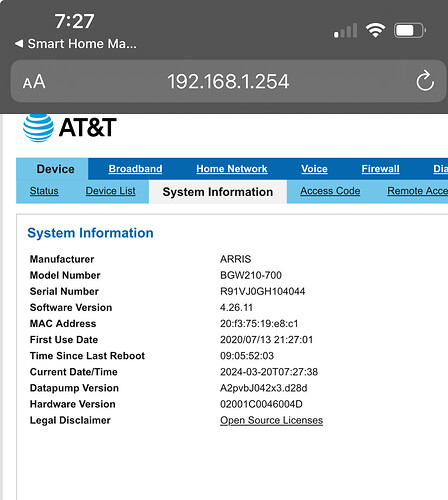Tap the cellular signal bars icon
The width and height of the screenshot is (448, 500).
345,31
